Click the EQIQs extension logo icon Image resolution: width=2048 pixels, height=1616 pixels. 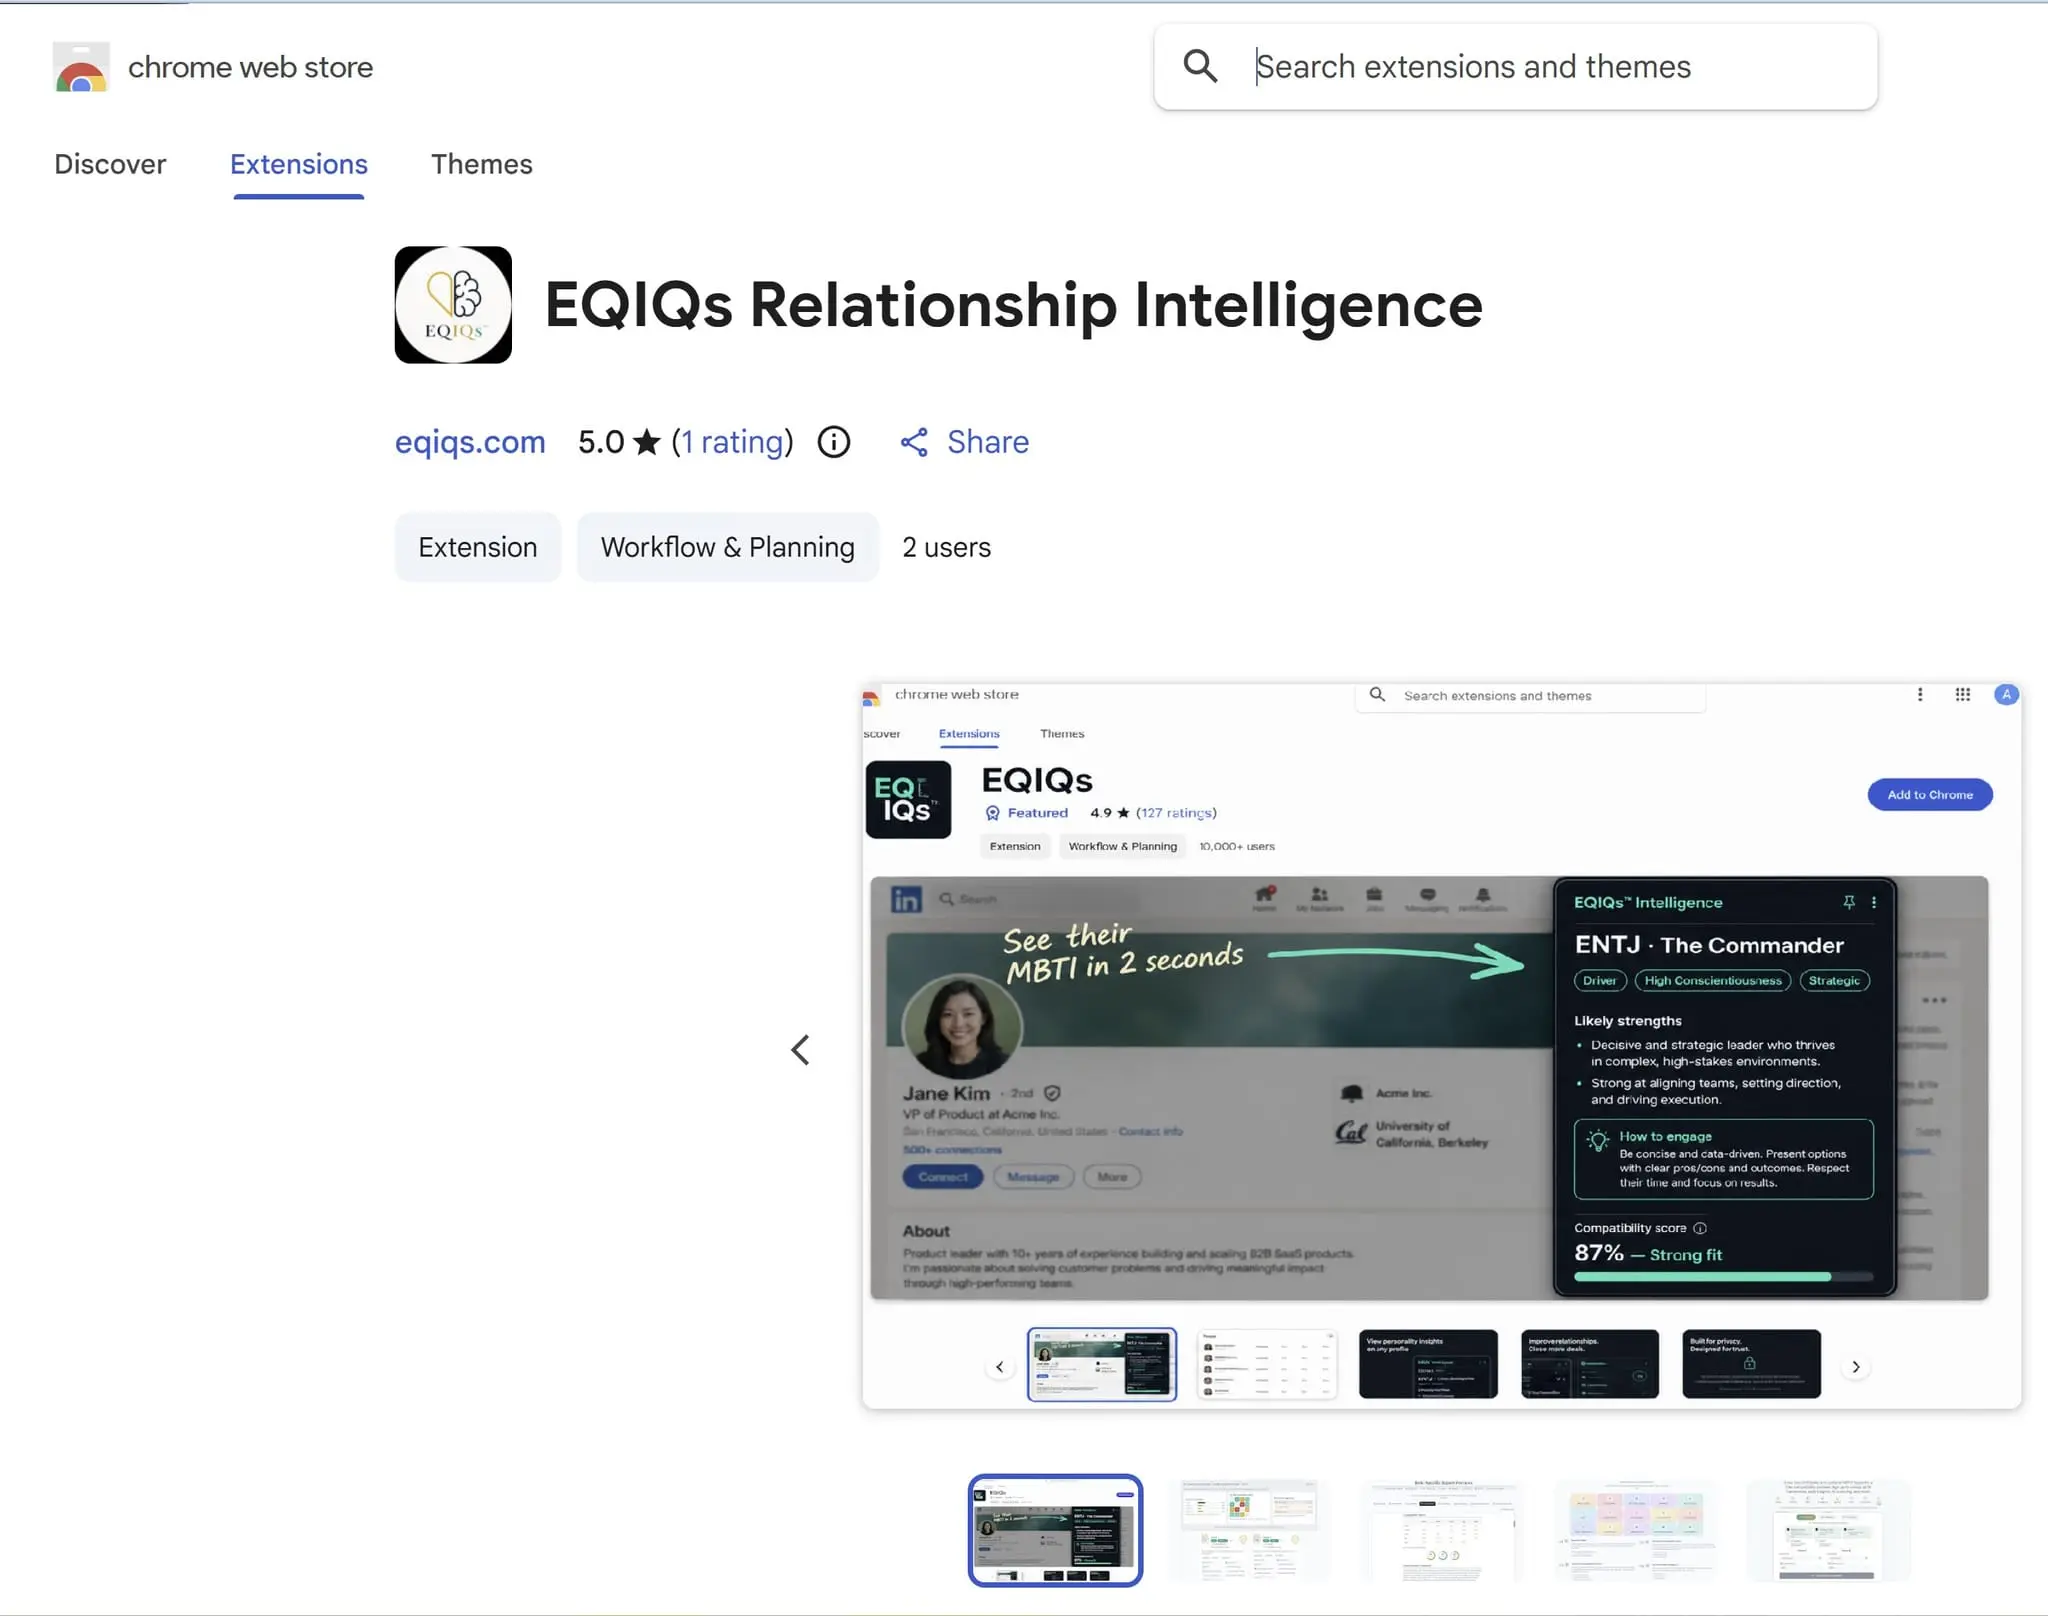453,305
